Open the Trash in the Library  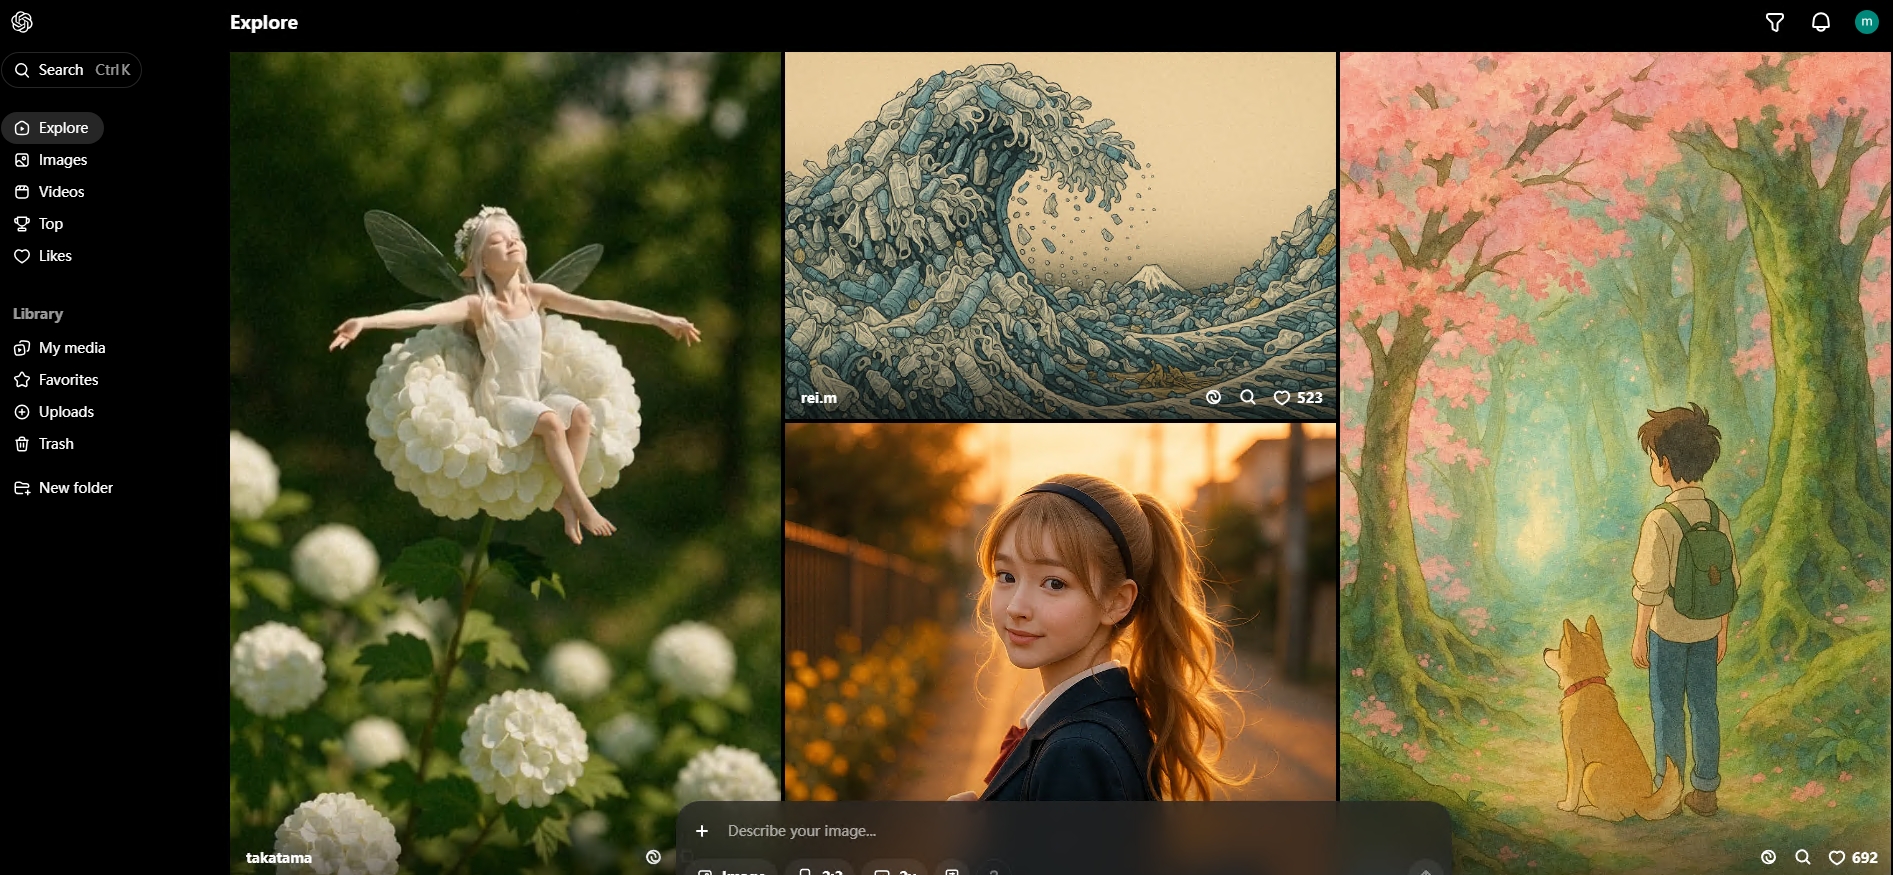click(x=44, y=444)
